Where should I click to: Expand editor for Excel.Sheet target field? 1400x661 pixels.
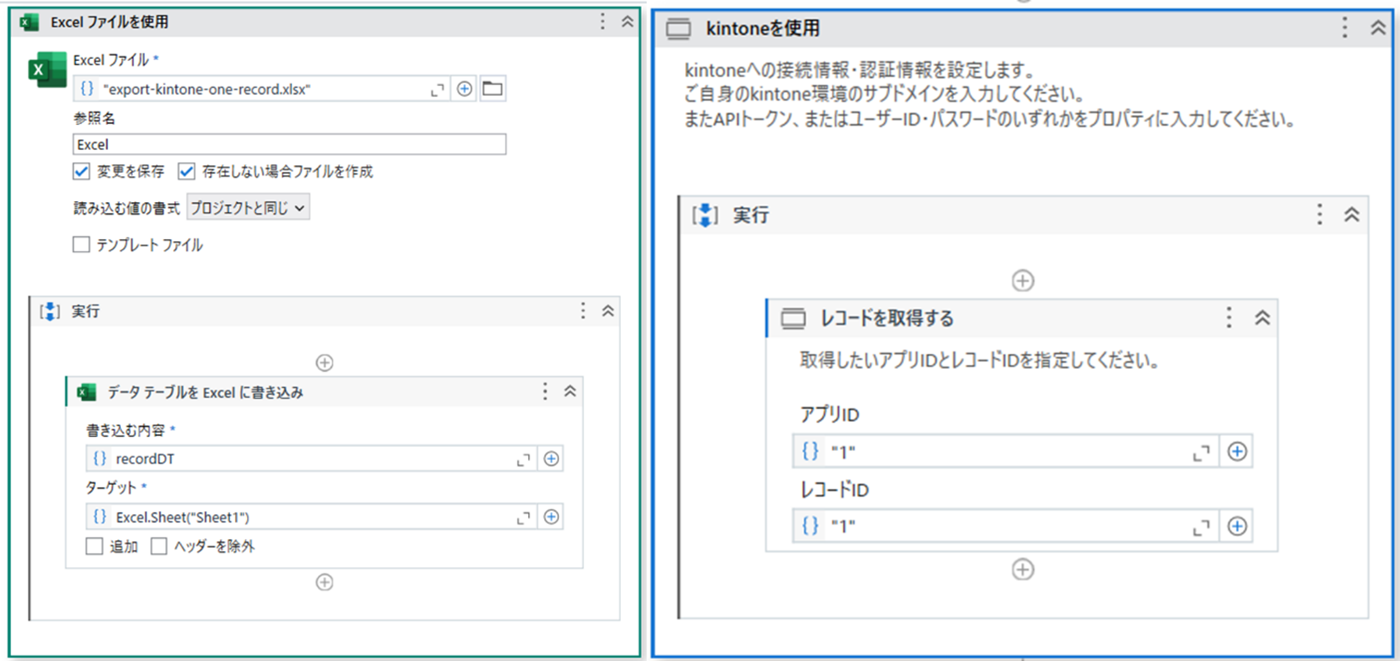tap(523, 518)
